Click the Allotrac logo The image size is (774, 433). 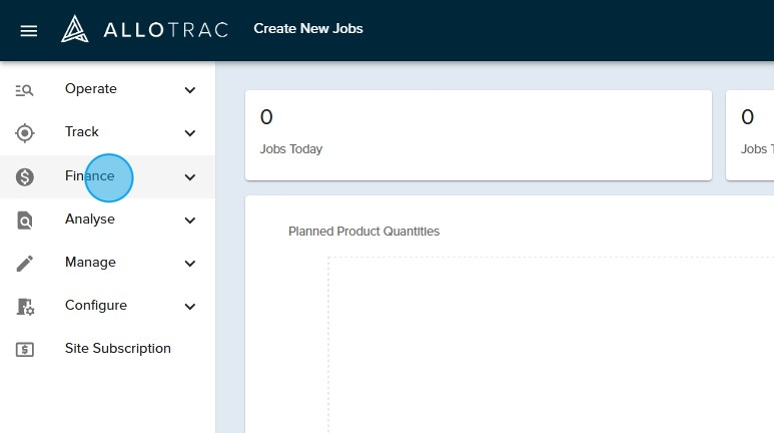pos(145,29)
